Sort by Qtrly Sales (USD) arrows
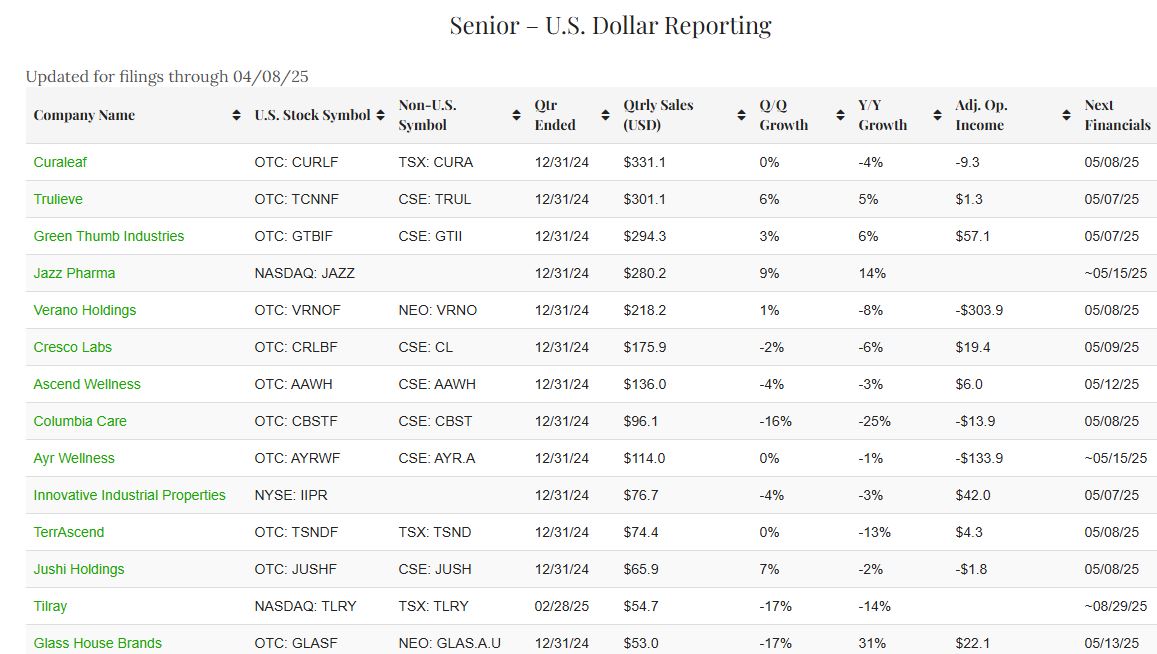 click(x=740, y=115)
